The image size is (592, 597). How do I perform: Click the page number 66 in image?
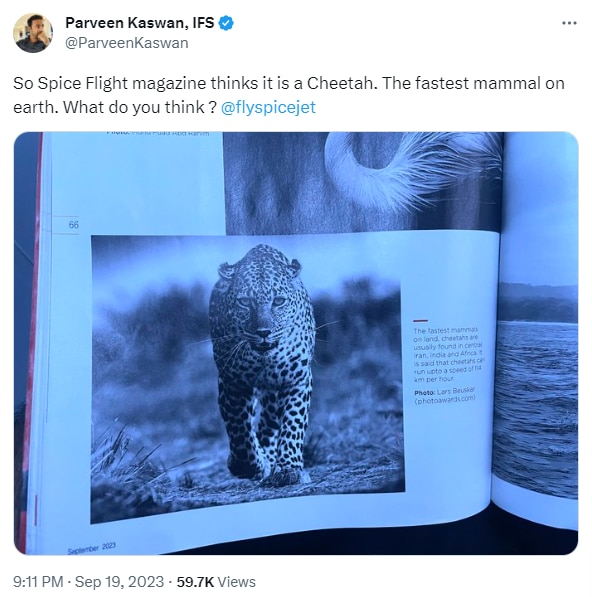(74, 225)
